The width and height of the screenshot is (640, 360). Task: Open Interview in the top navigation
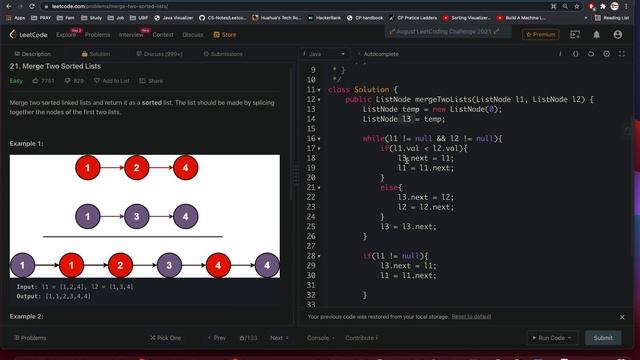point(131,35)
